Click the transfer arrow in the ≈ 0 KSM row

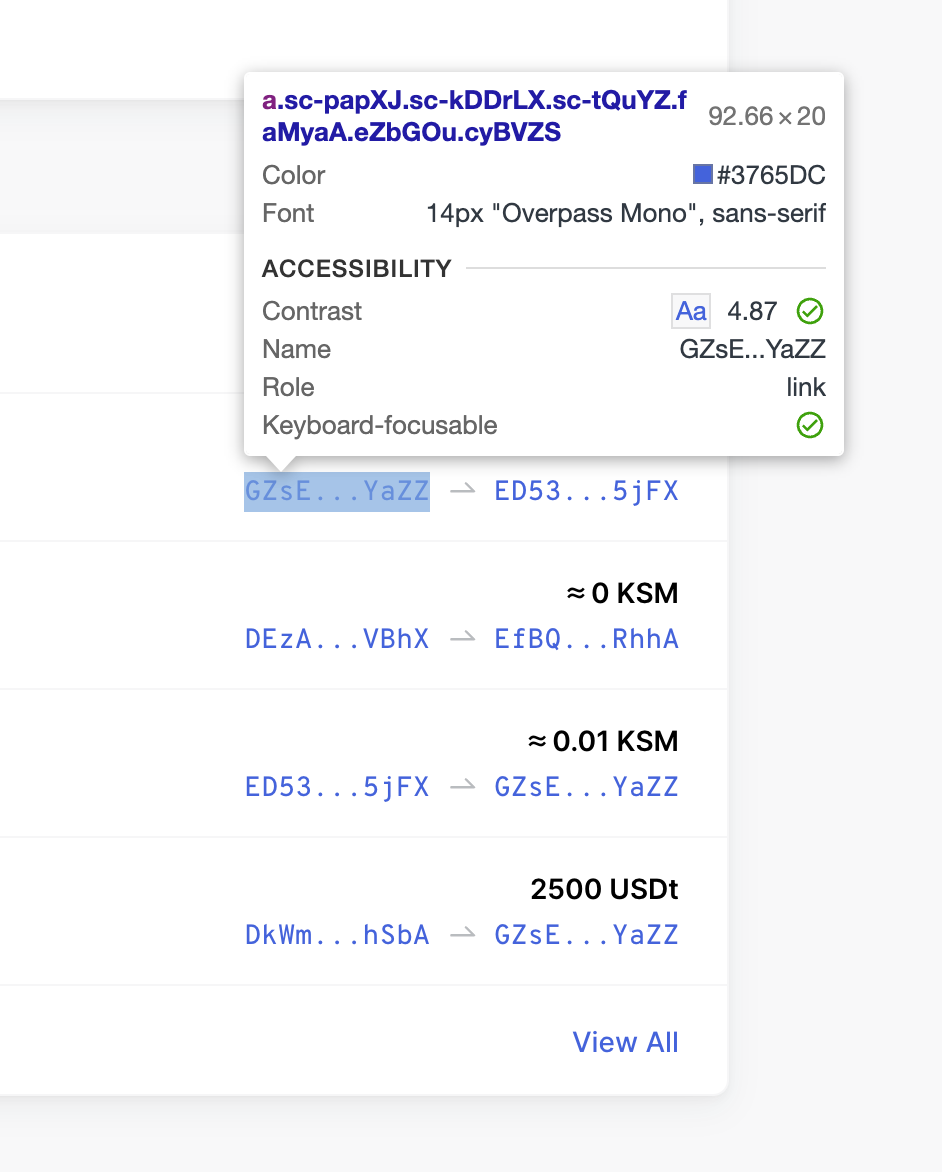pos(462,638)
